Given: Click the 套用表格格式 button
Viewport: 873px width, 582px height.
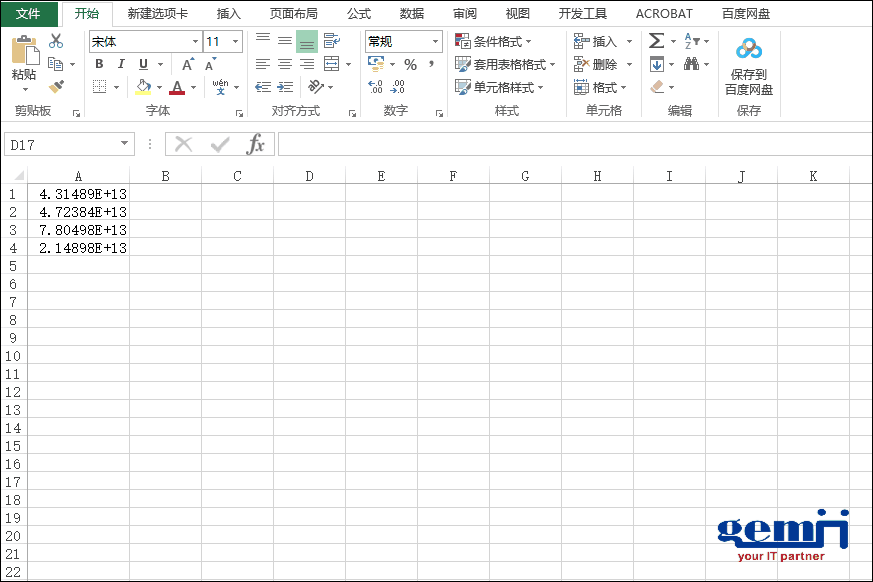Looking at the screenshot, I should (x=503, y=63).
